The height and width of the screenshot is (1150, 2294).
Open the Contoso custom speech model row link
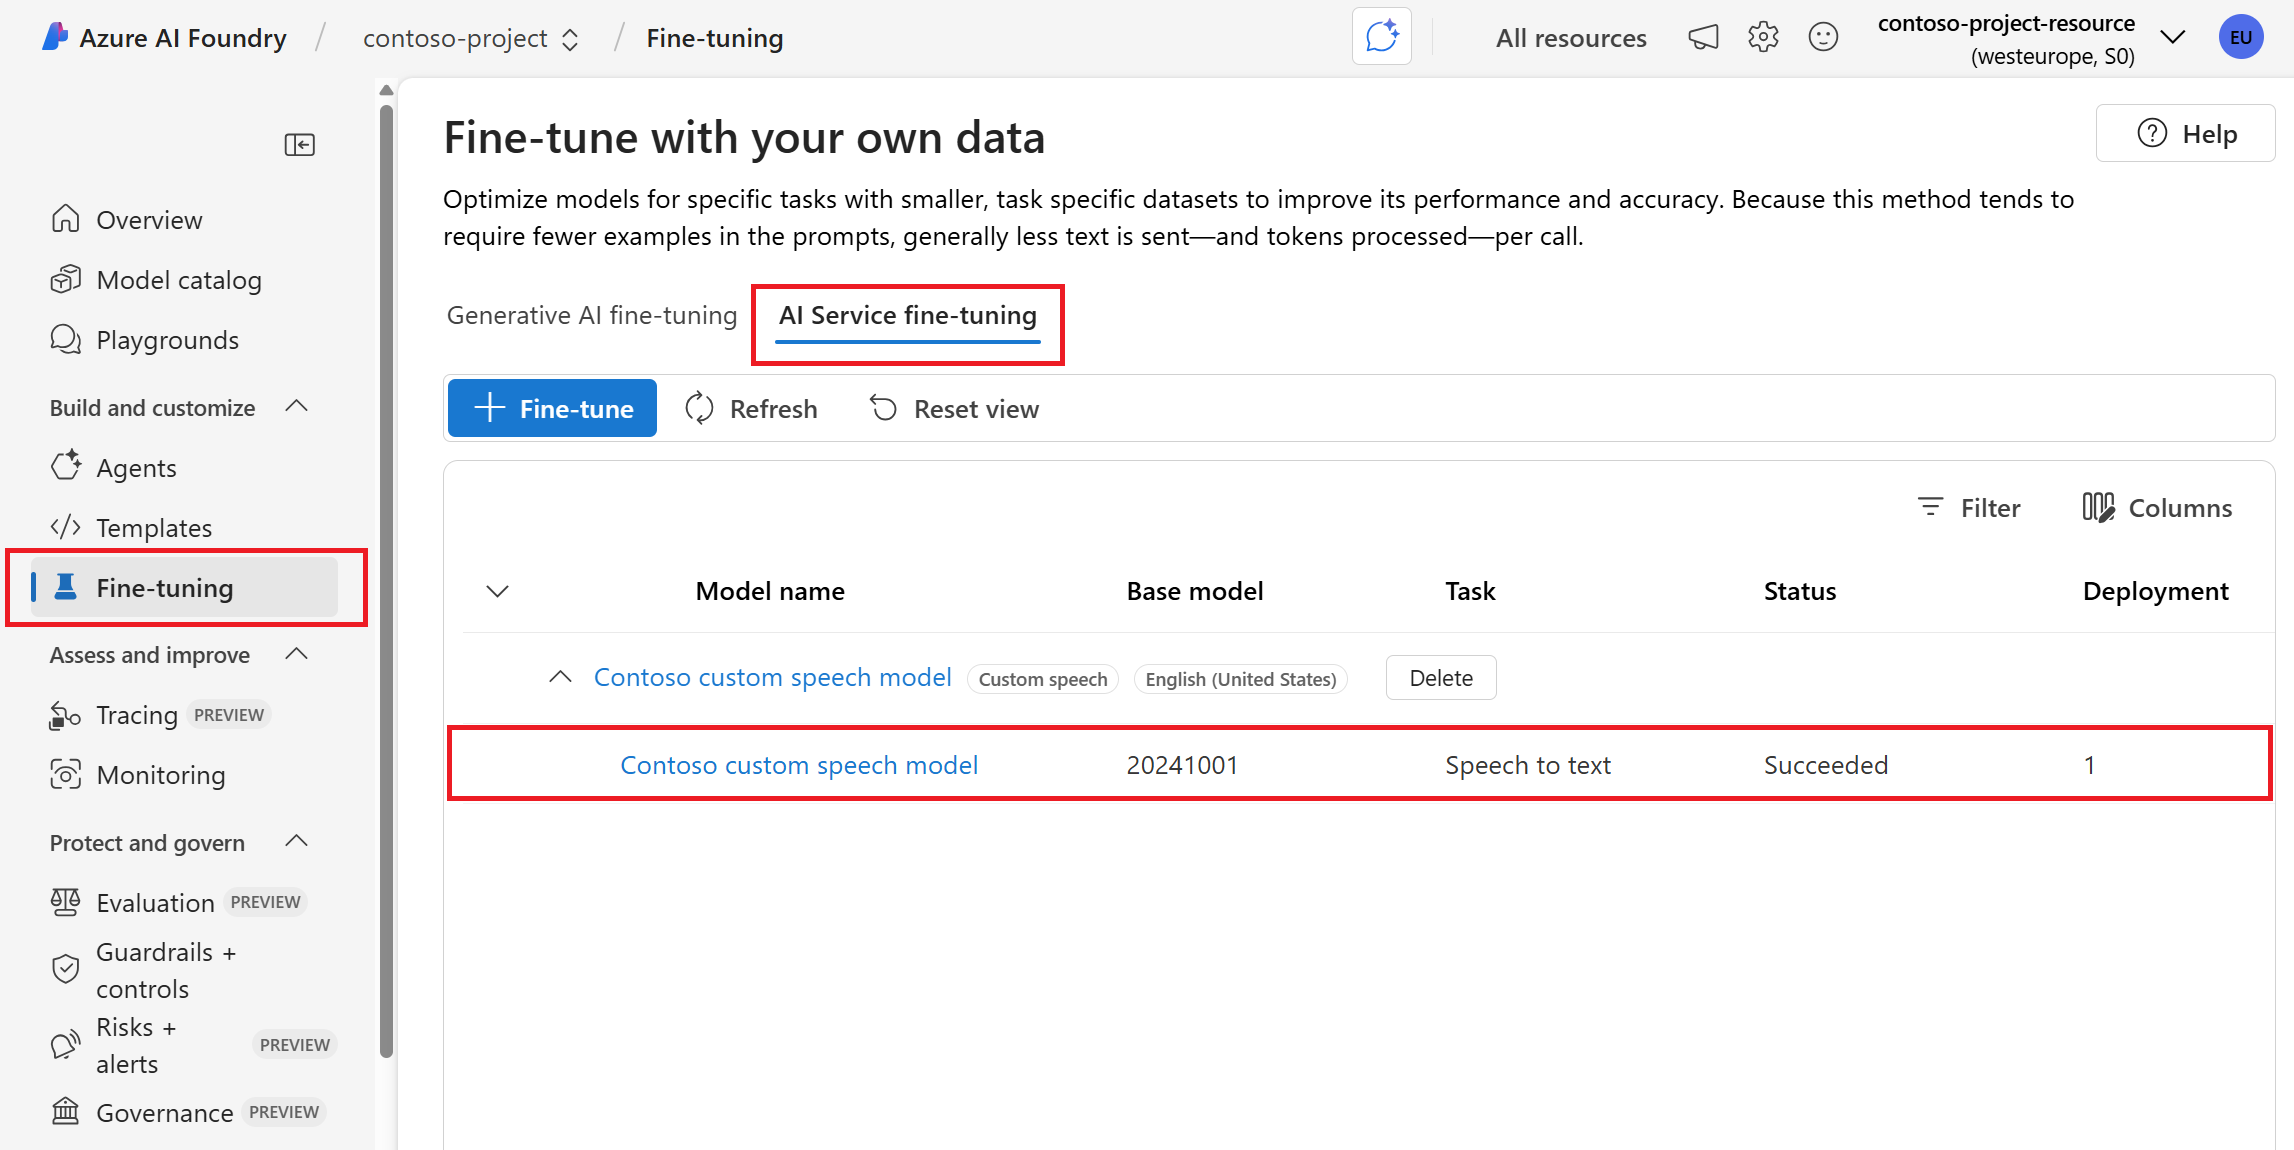coord(798,765)
